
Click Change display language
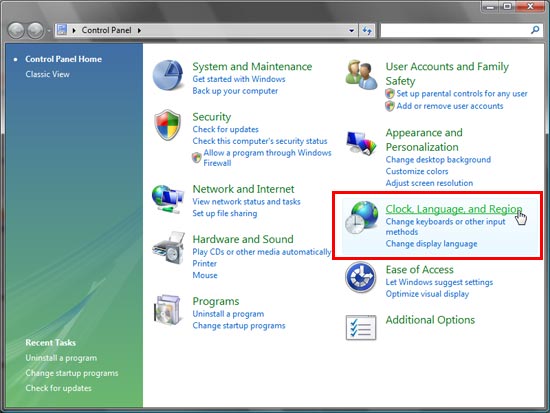pyautogui.click(x=431, y=244)
